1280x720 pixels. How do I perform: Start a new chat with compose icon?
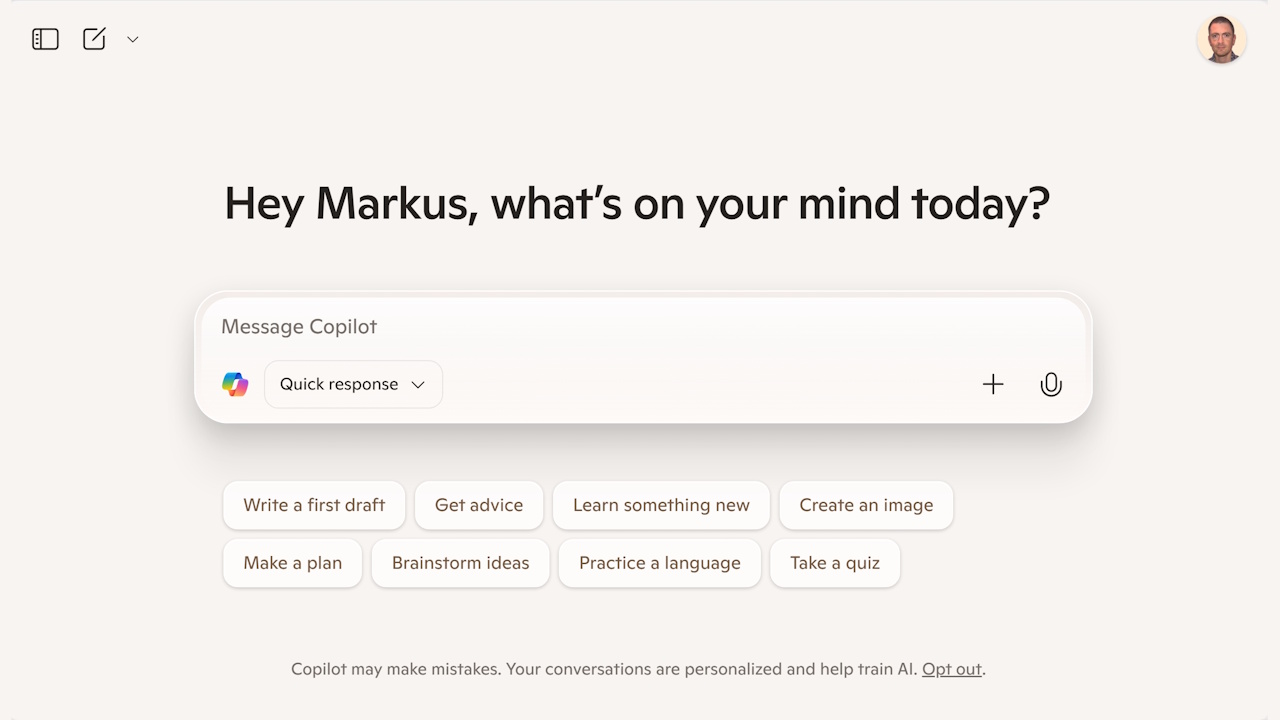94,39
